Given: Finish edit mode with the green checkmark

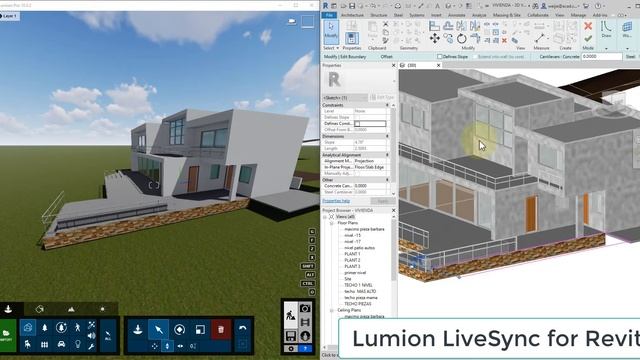Looking at the screenshot, I should pos(588,39).
